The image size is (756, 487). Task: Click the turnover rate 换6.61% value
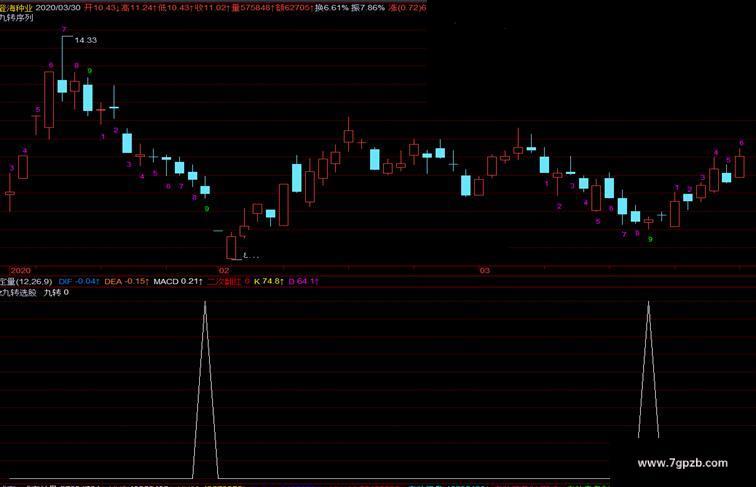pyautogui.click(x=332, y=8)
